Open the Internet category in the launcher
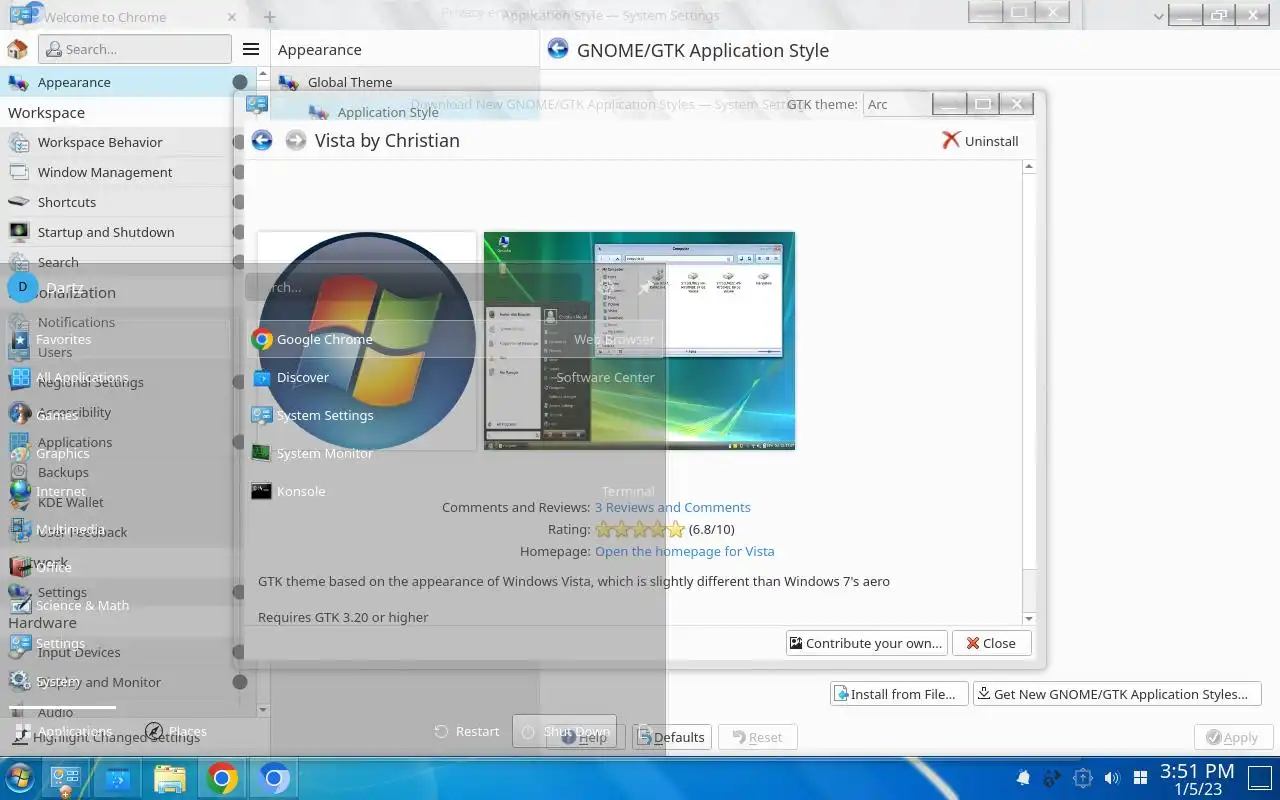 pyautogui.click(x=120, y=491)
